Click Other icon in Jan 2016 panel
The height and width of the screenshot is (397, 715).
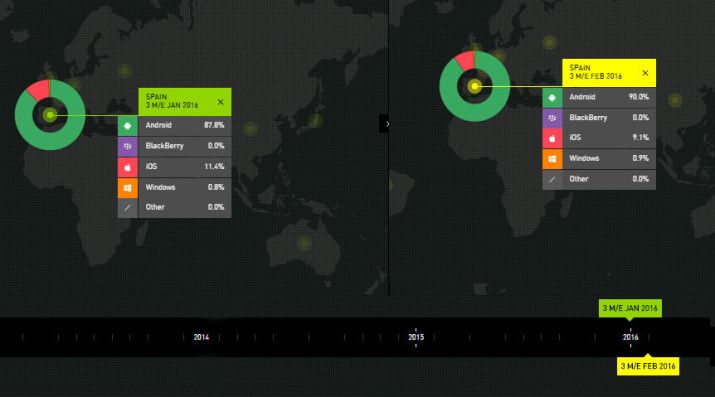pos(128,208)
